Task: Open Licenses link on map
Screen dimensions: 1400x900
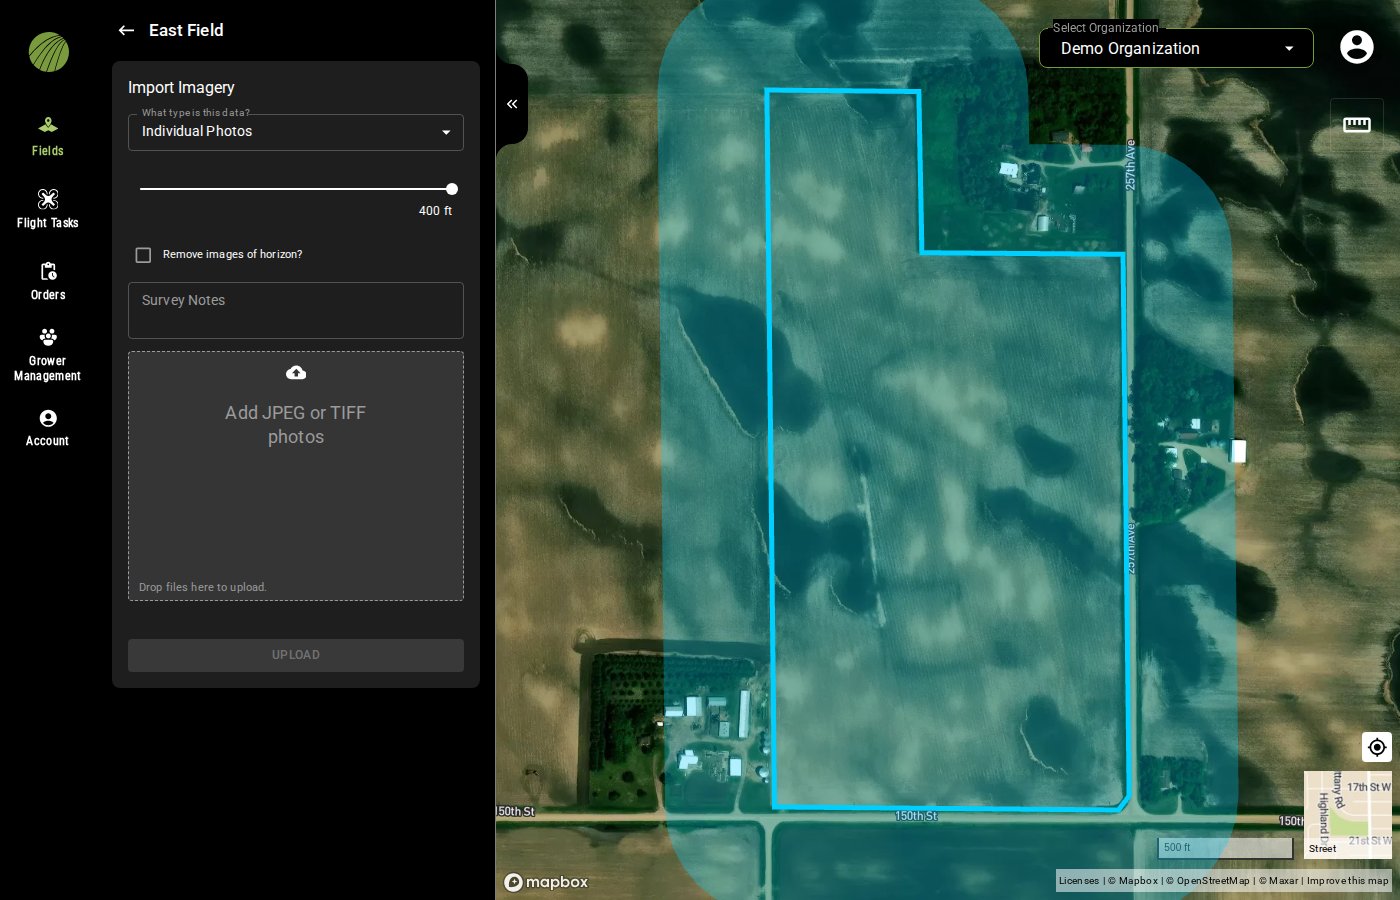Action: 1078,881
